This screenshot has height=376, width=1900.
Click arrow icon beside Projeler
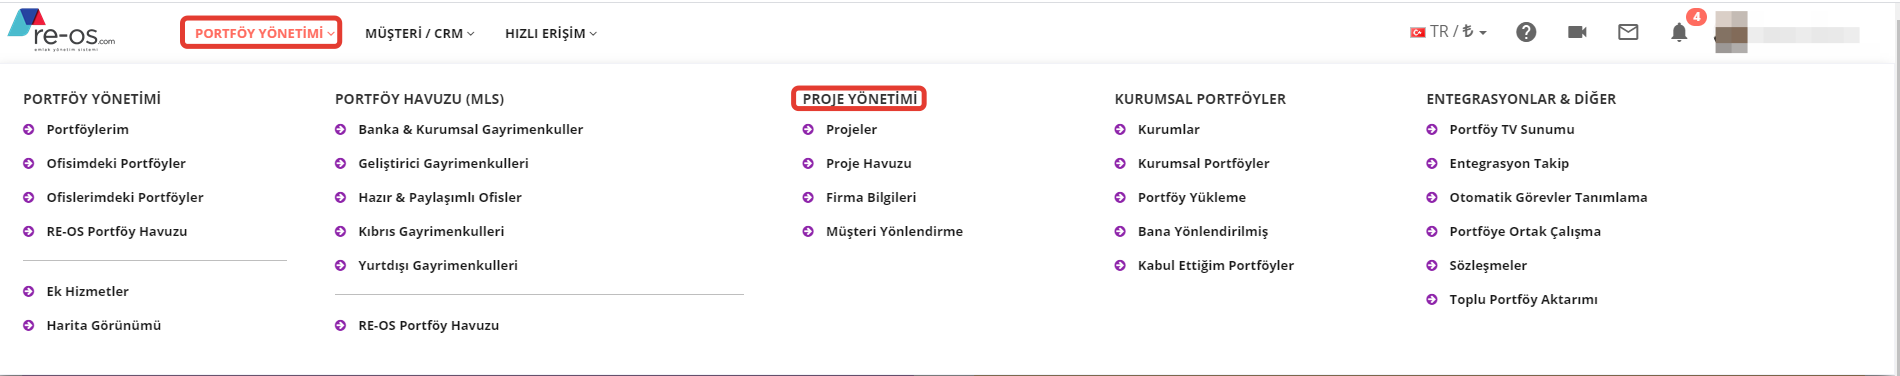coord(808,129)
